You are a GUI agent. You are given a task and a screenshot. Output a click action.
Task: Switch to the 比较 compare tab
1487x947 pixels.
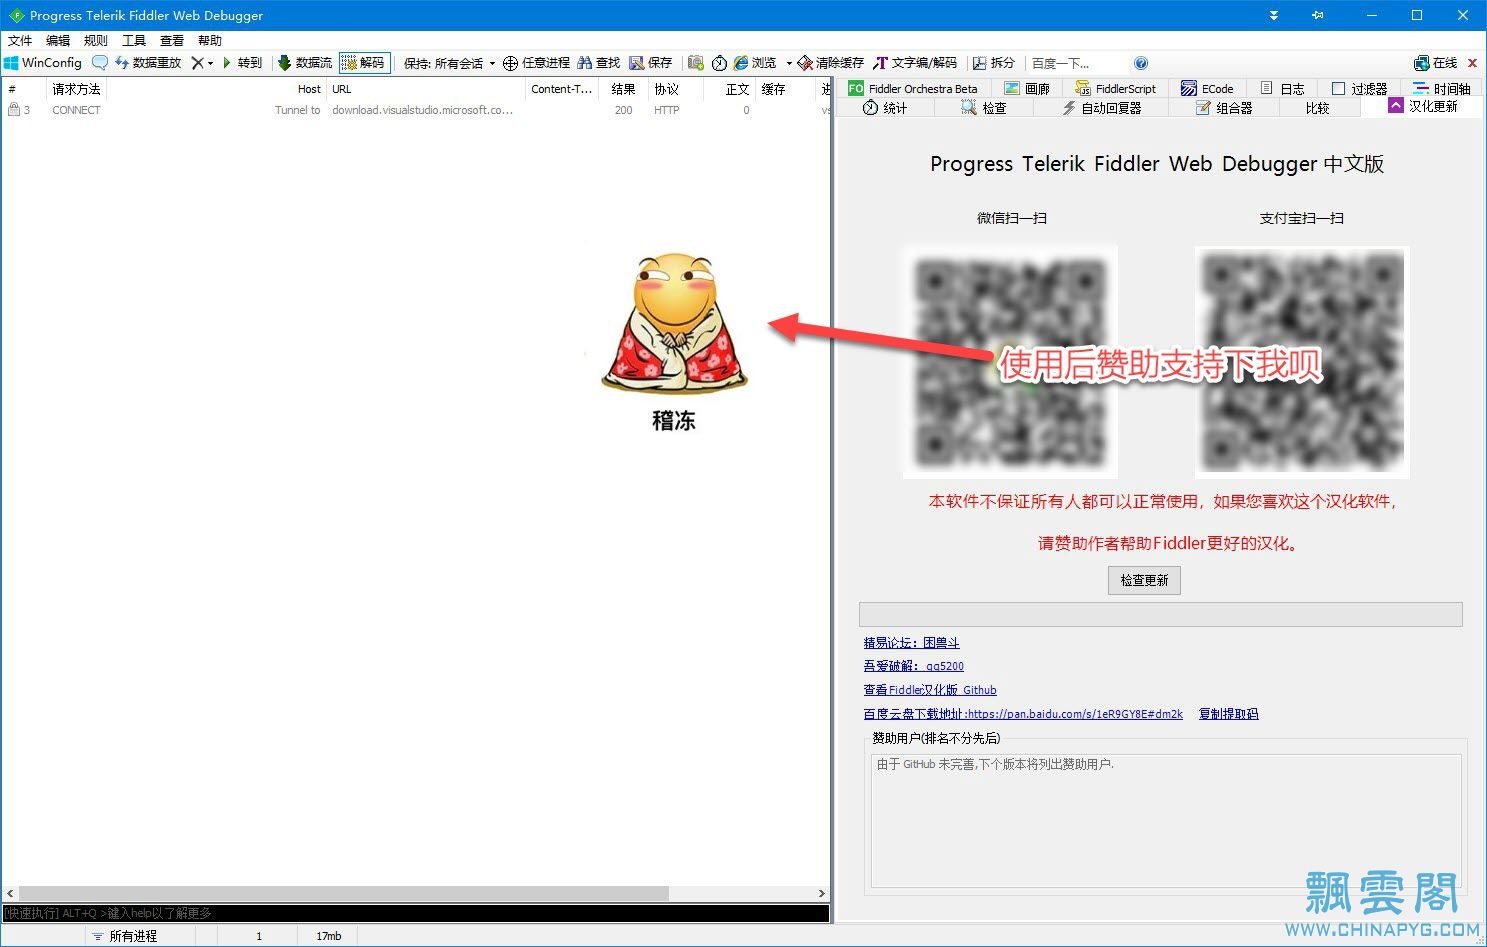[1317, 108]
